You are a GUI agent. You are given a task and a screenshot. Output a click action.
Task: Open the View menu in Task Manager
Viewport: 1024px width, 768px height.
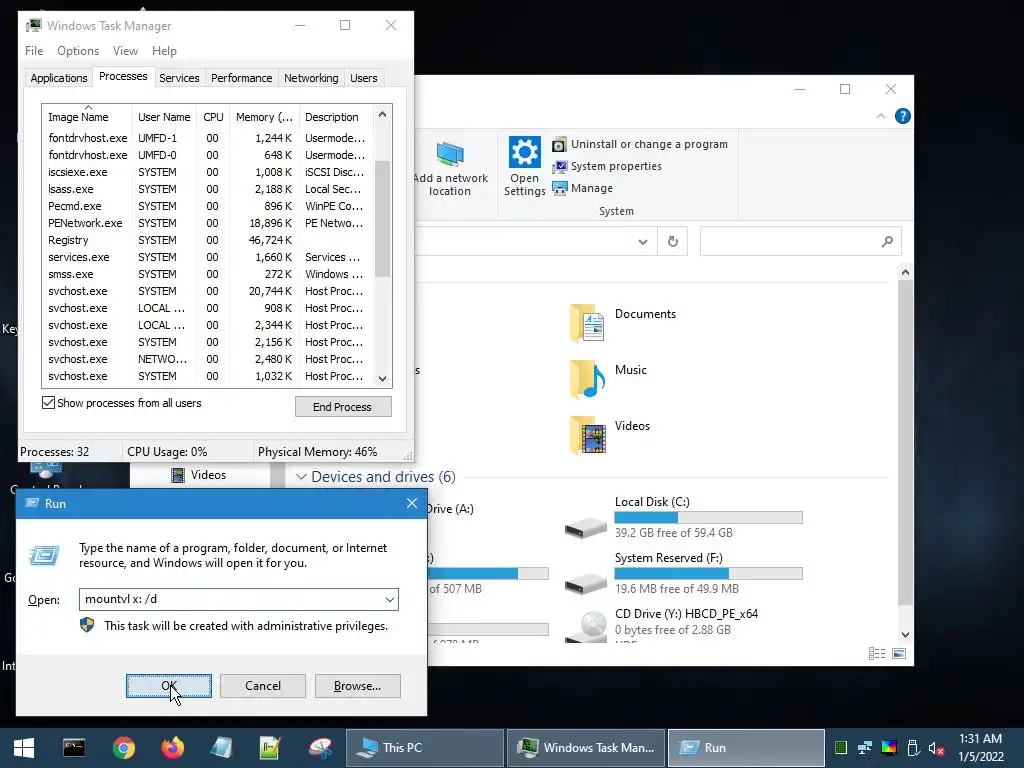click(x=125, y=51)
